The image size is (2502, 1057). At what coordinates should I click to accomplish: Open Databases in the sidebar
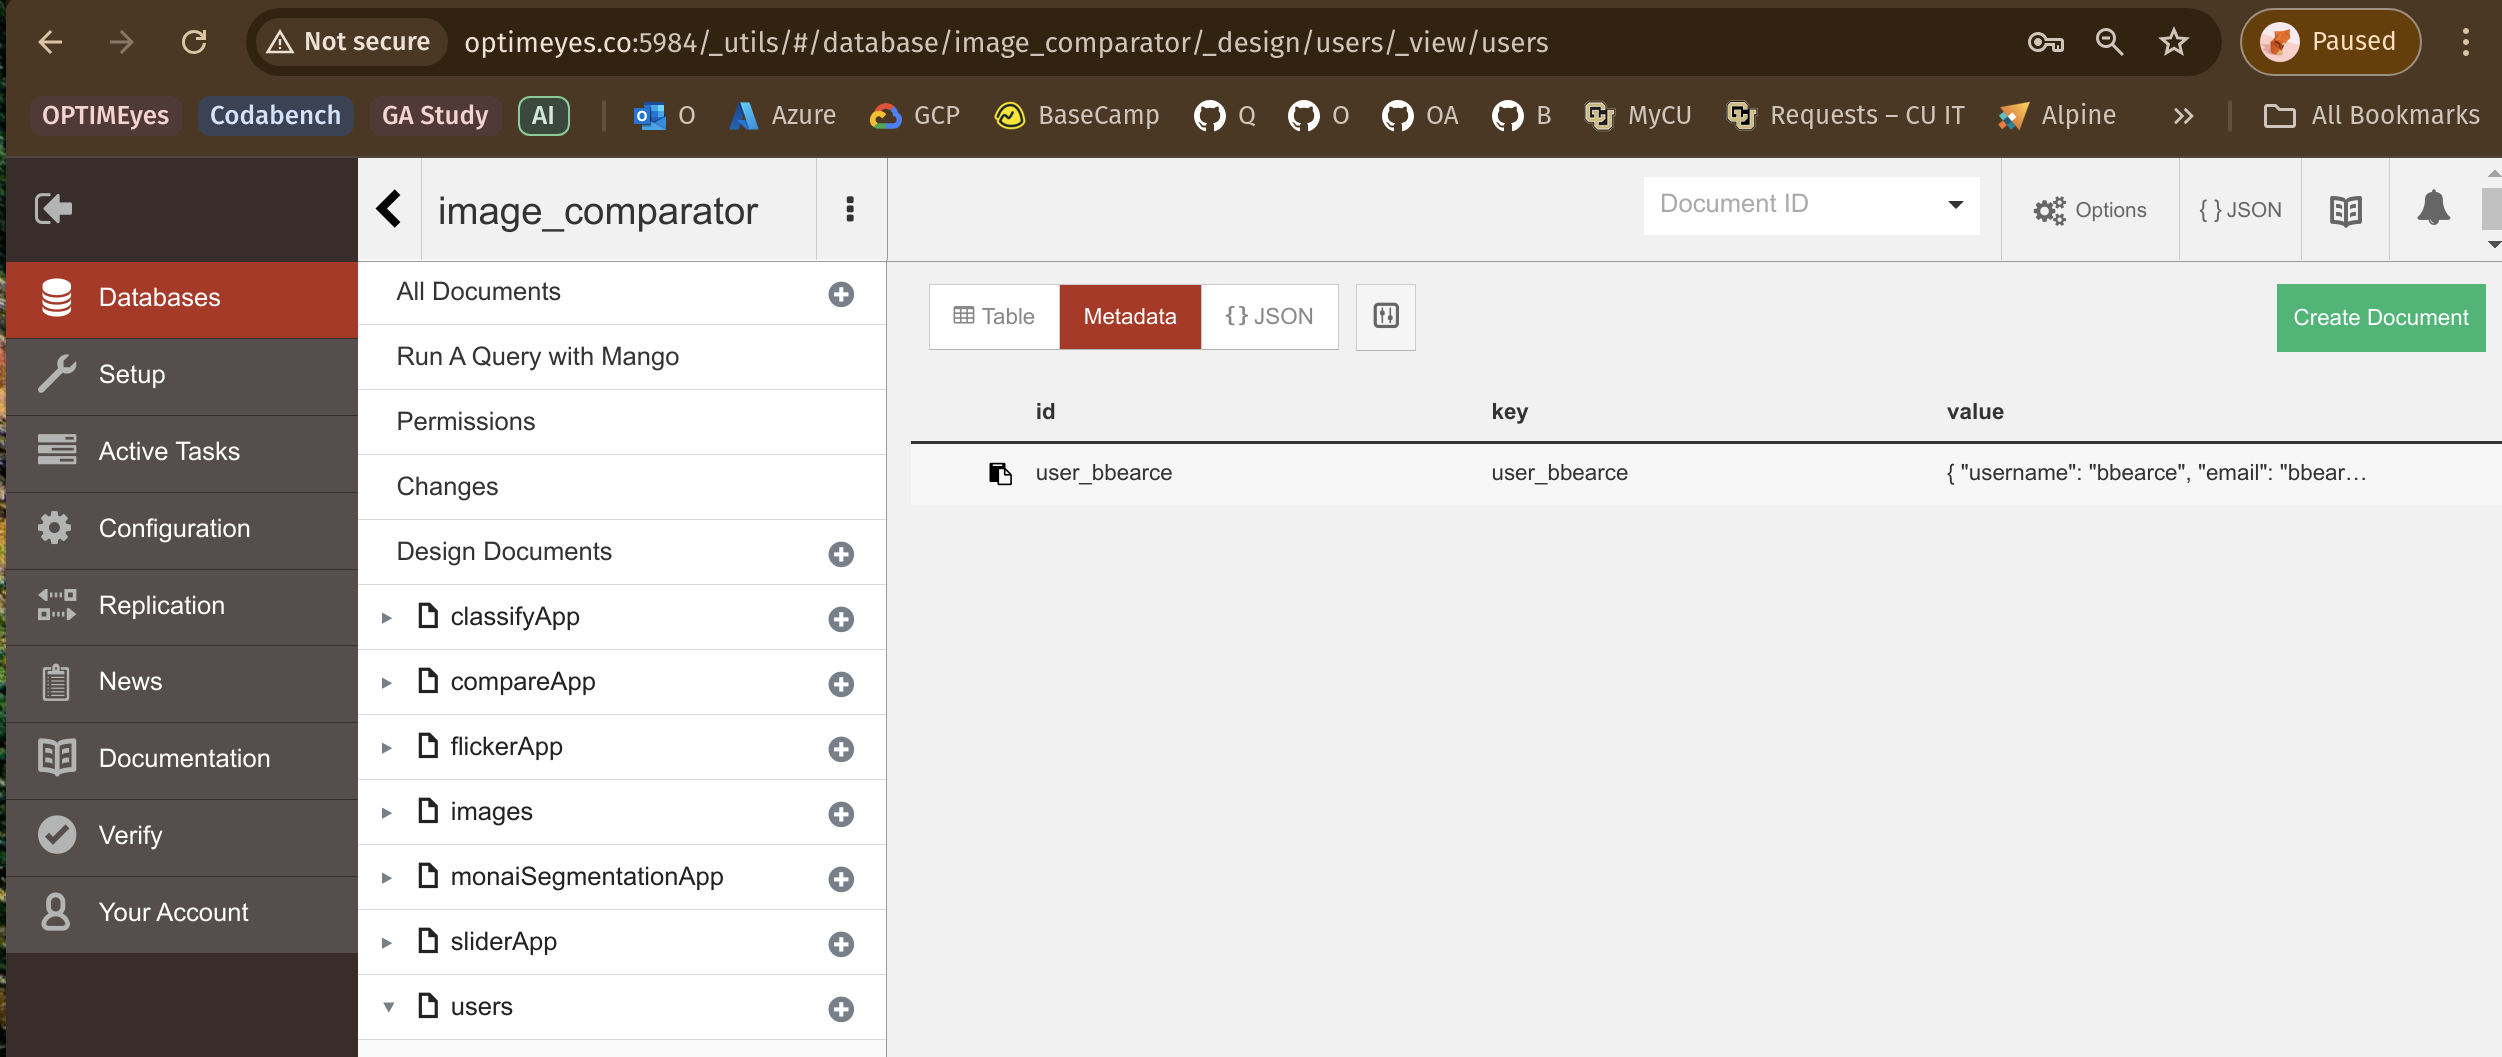182,299
